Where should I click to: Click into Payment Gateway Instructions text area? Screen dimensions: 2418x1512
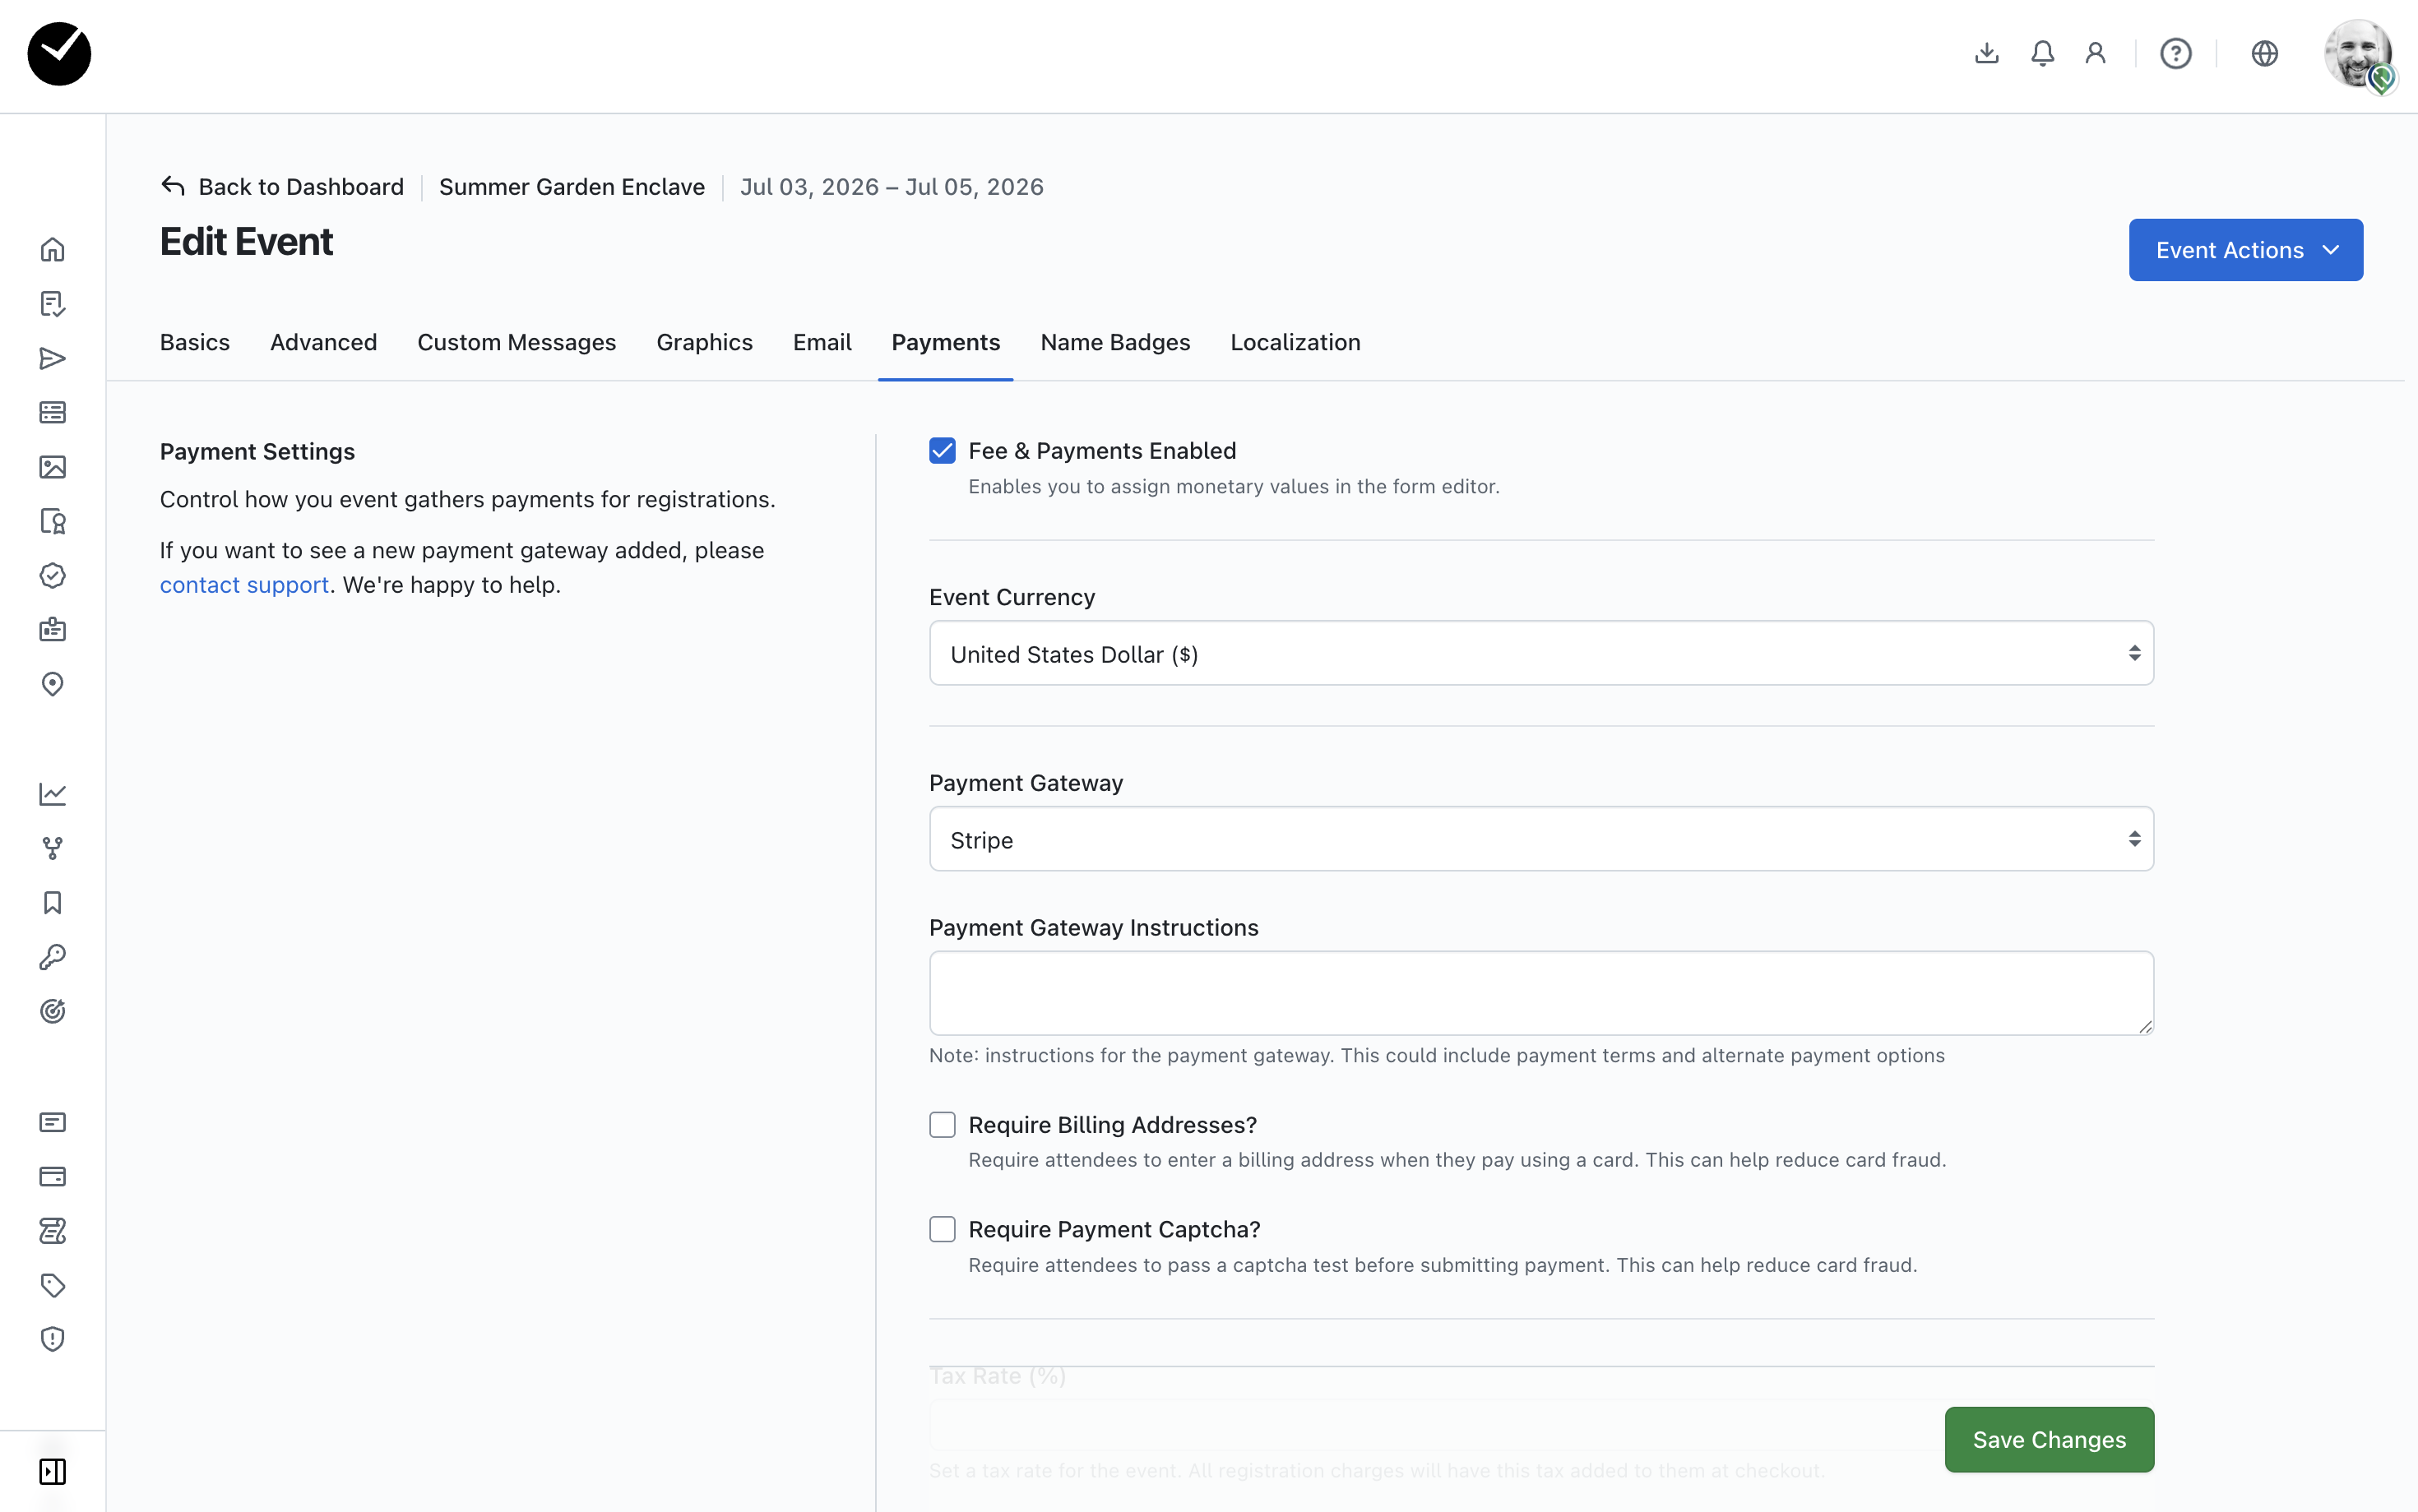(1540, 992)
